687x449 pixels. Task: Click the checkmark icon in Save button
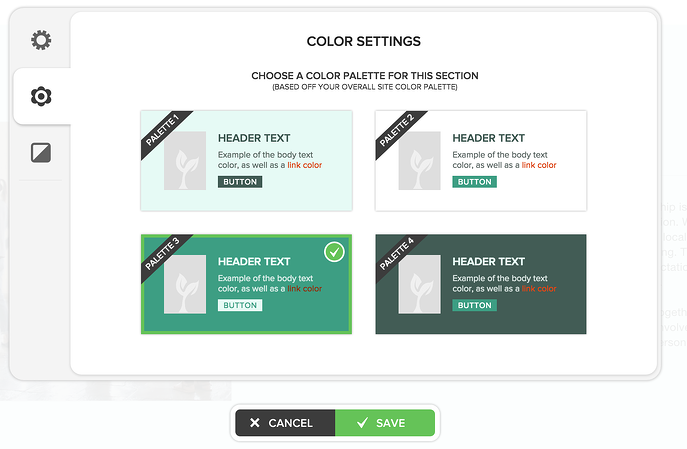(x=362, y=423)
